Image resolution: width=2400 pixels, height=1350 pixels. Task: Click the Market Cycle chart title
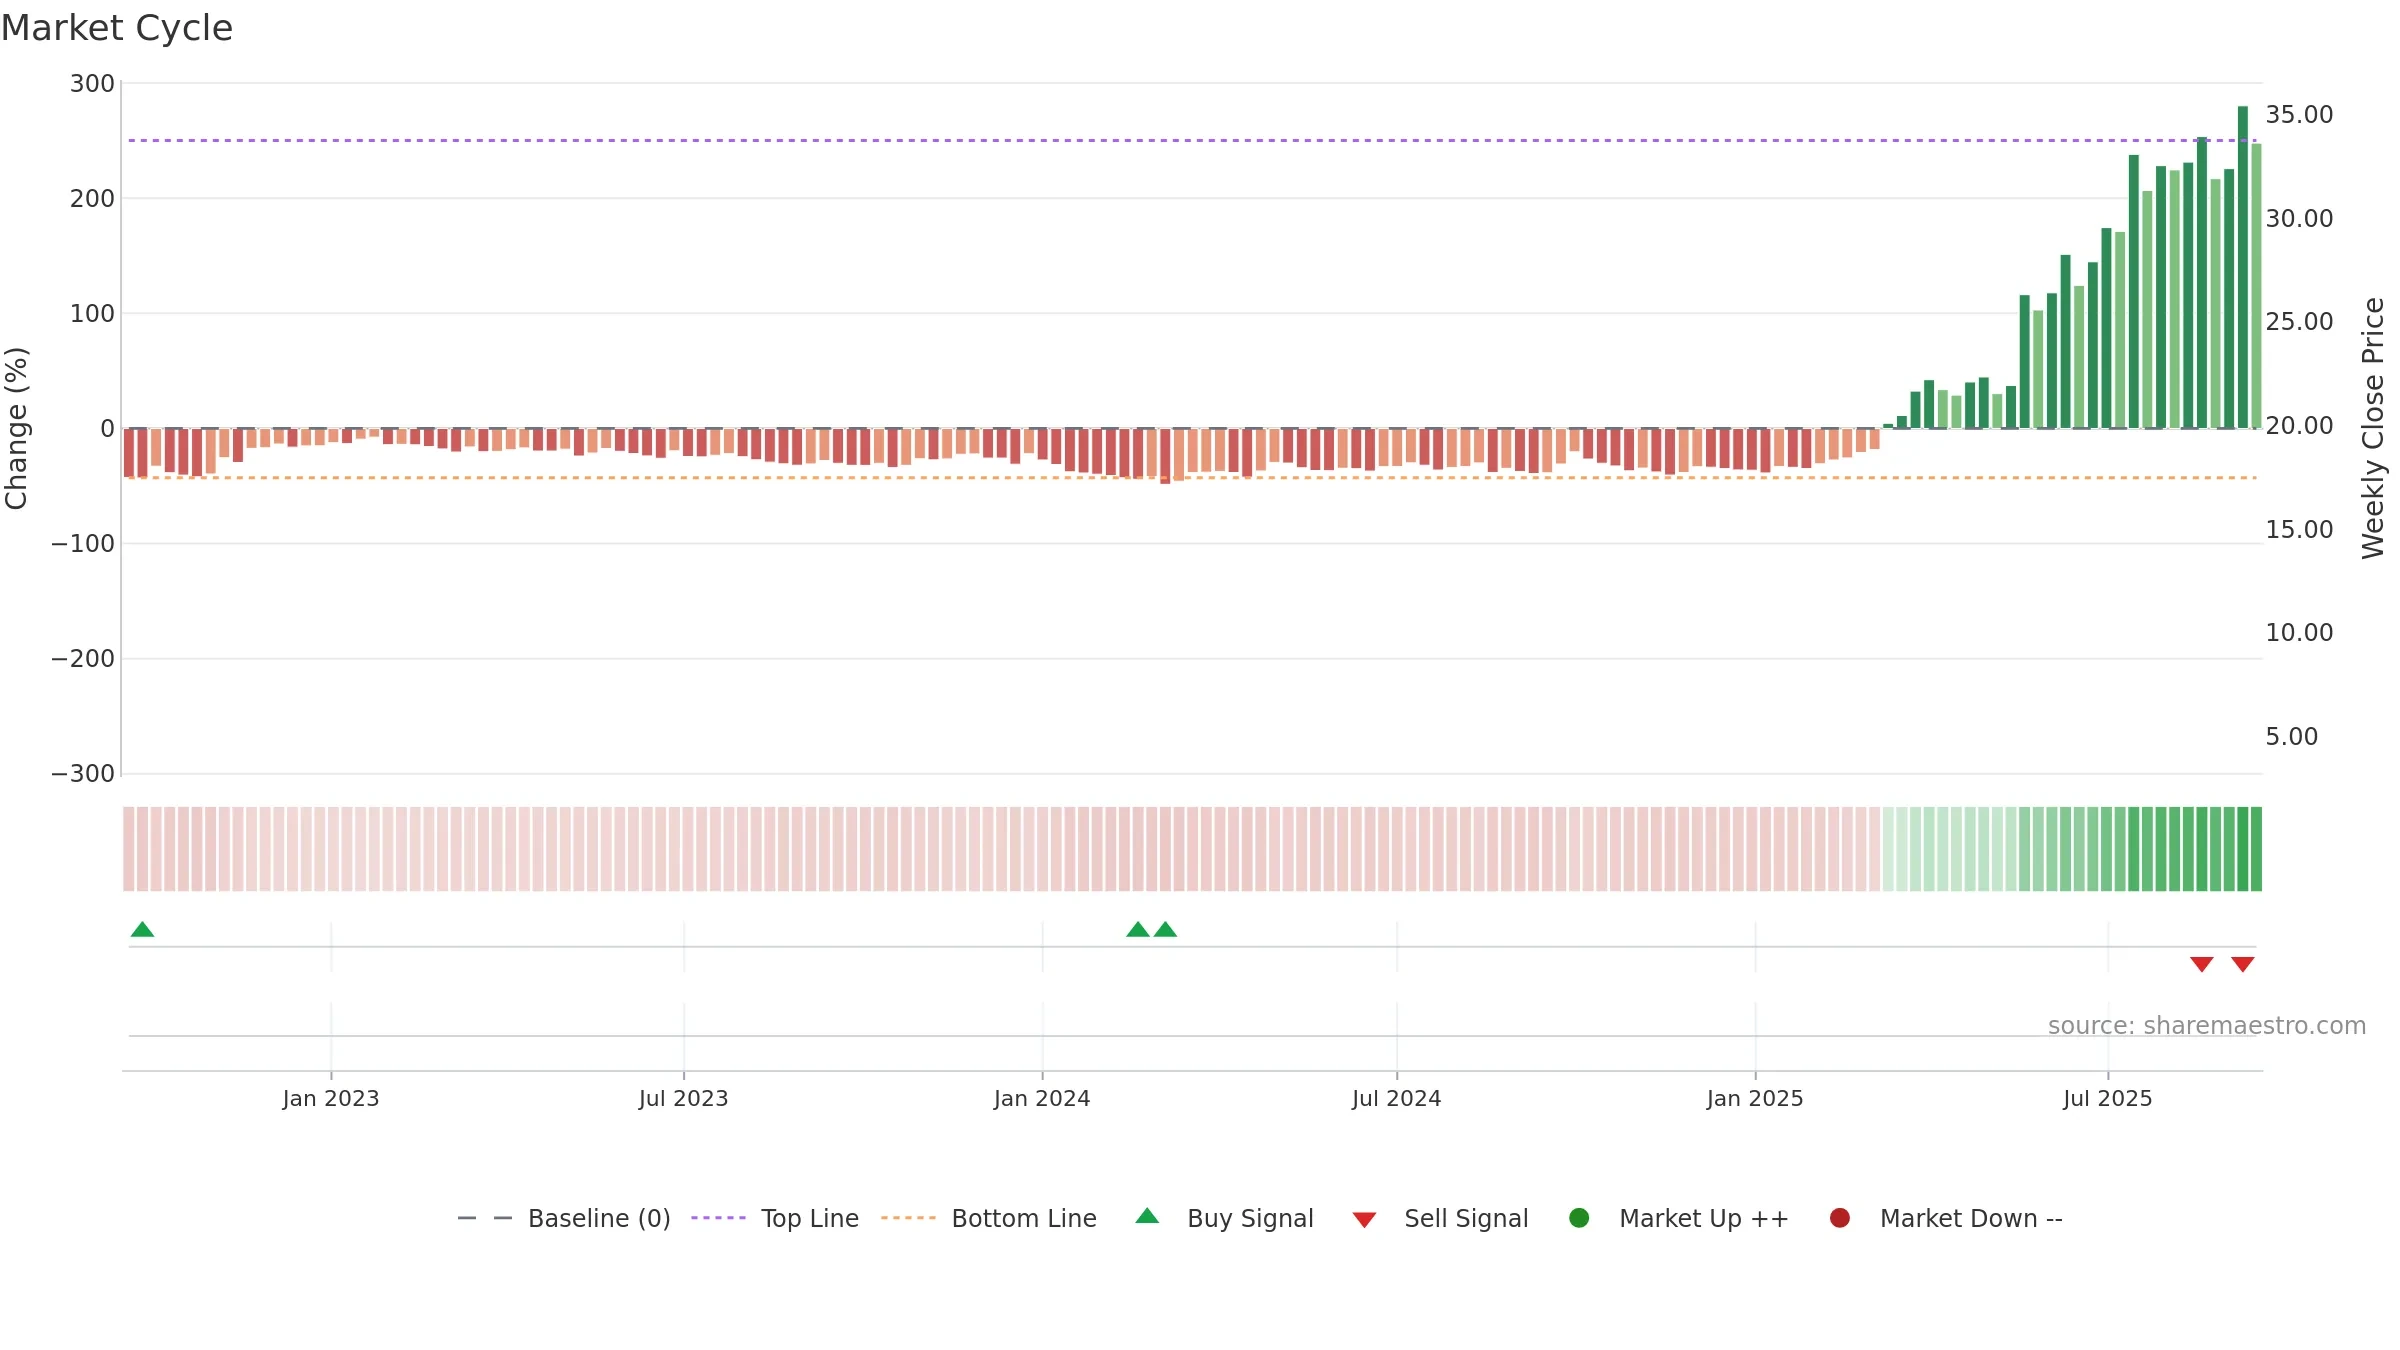coord(117,28)
